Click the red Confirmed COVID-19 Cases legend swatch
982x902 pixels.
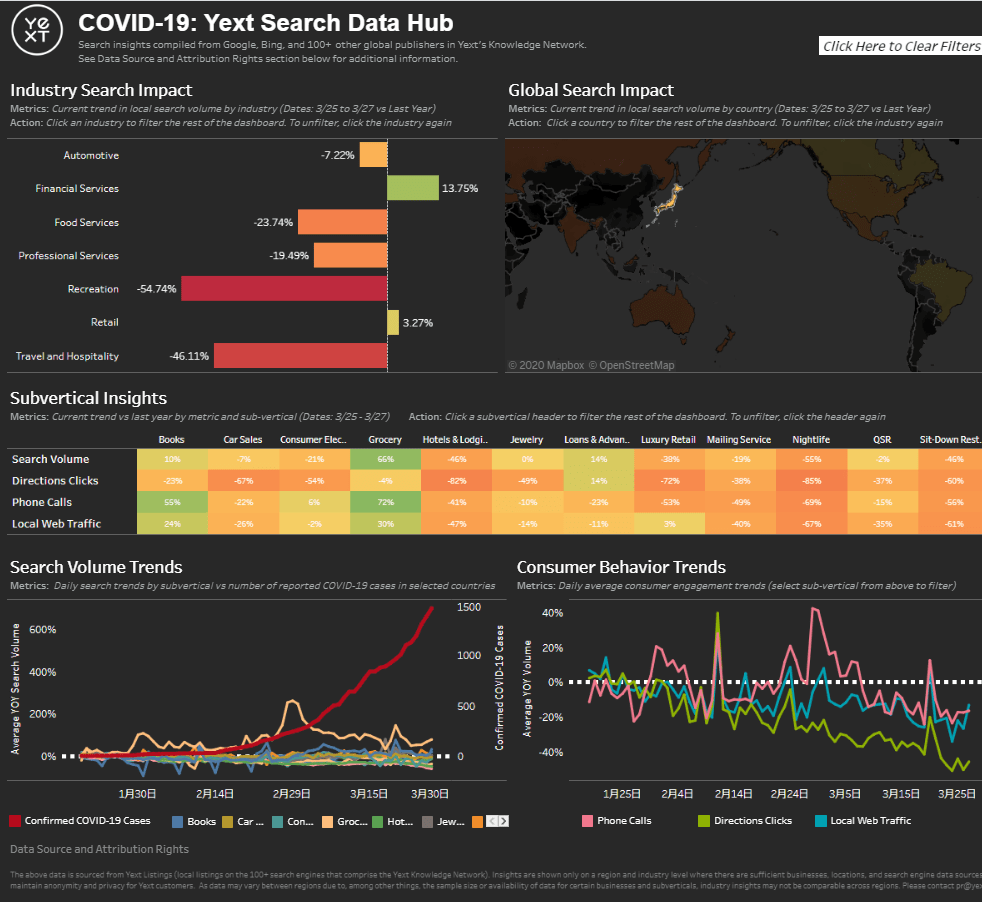15,821
